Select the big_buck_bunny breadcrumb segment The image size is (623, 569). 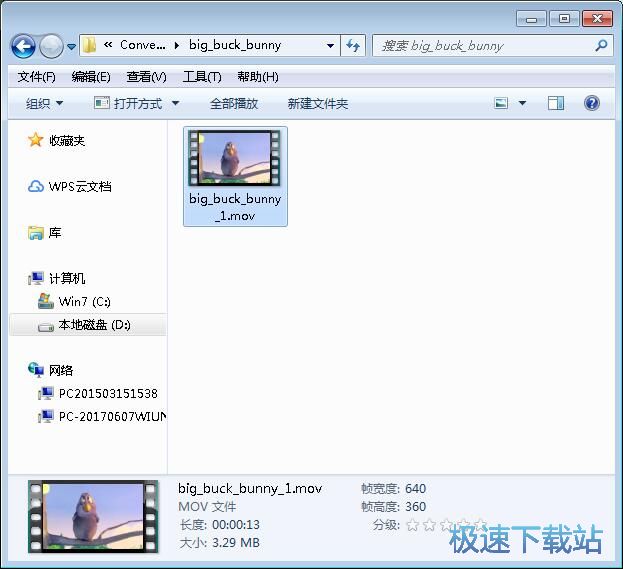click(235, 45)
